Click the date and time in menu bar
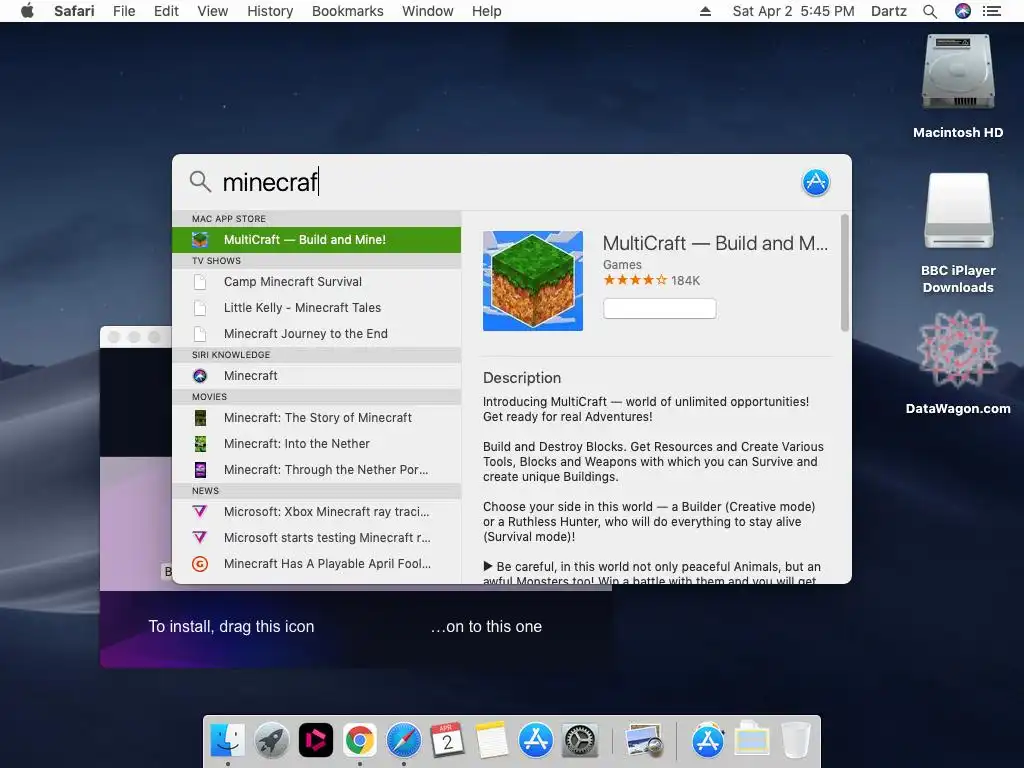 click(793, 11)
